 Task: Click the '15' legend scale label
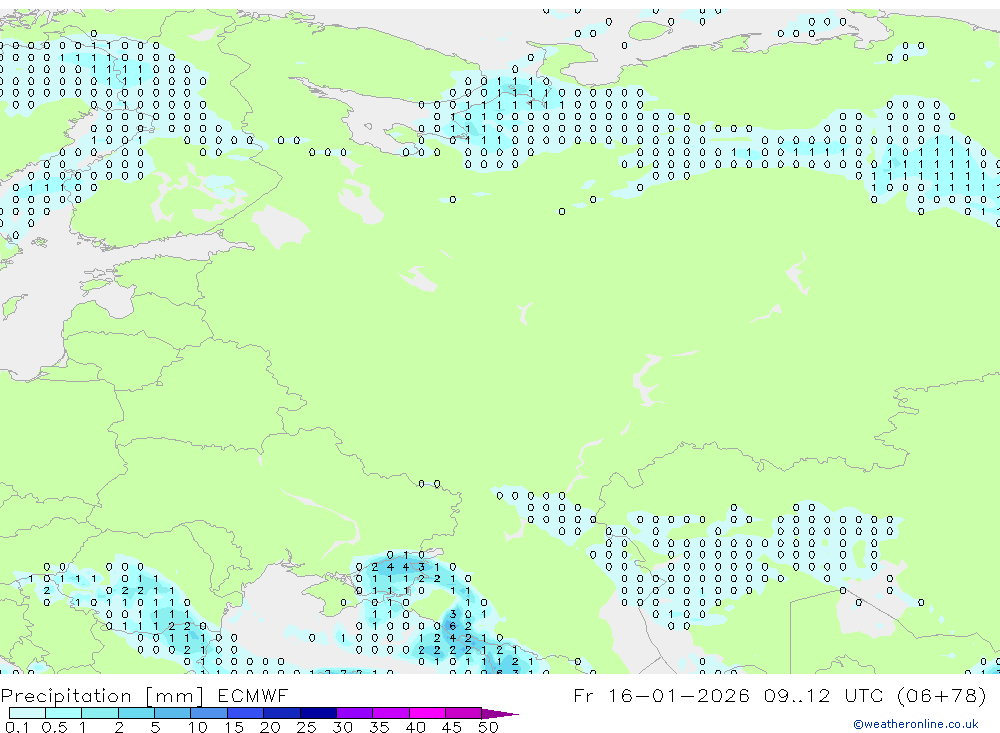(234, 727)
